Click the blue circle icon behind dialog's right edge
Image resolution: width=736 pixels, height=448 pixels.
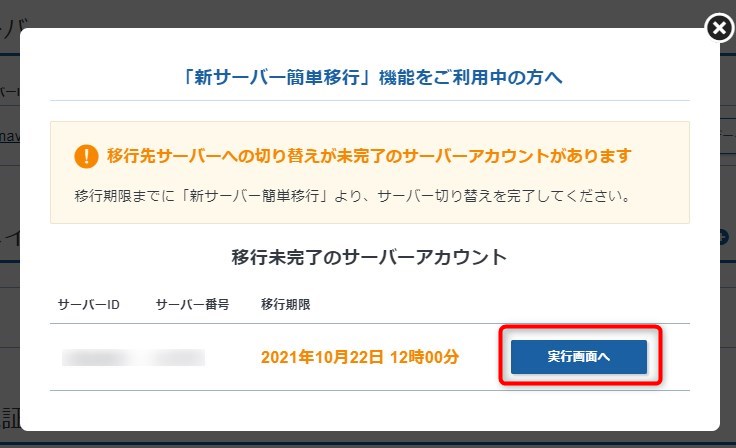[725, 238]
